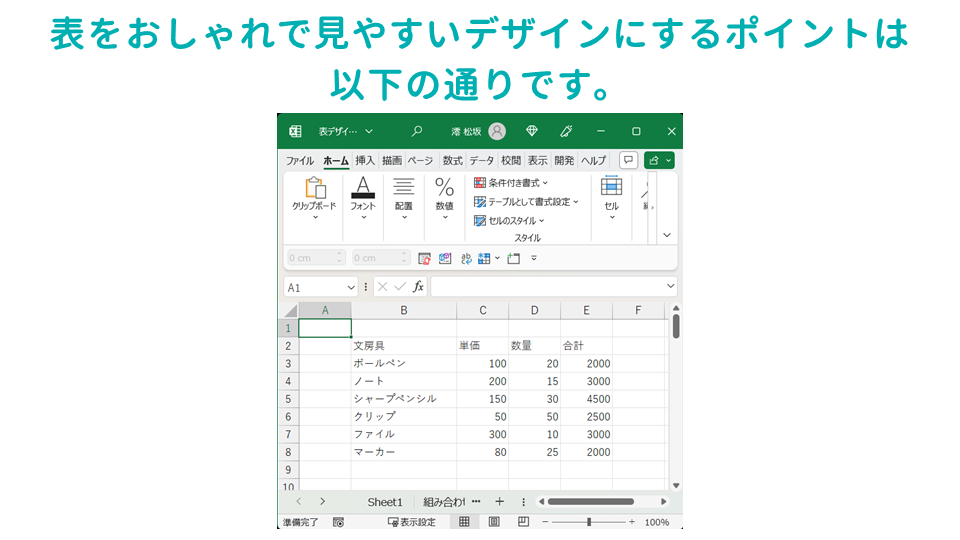Click the enter checkmark in formula bar
Viewport: 960px width, 540px height.
click(x=400, y=287)
